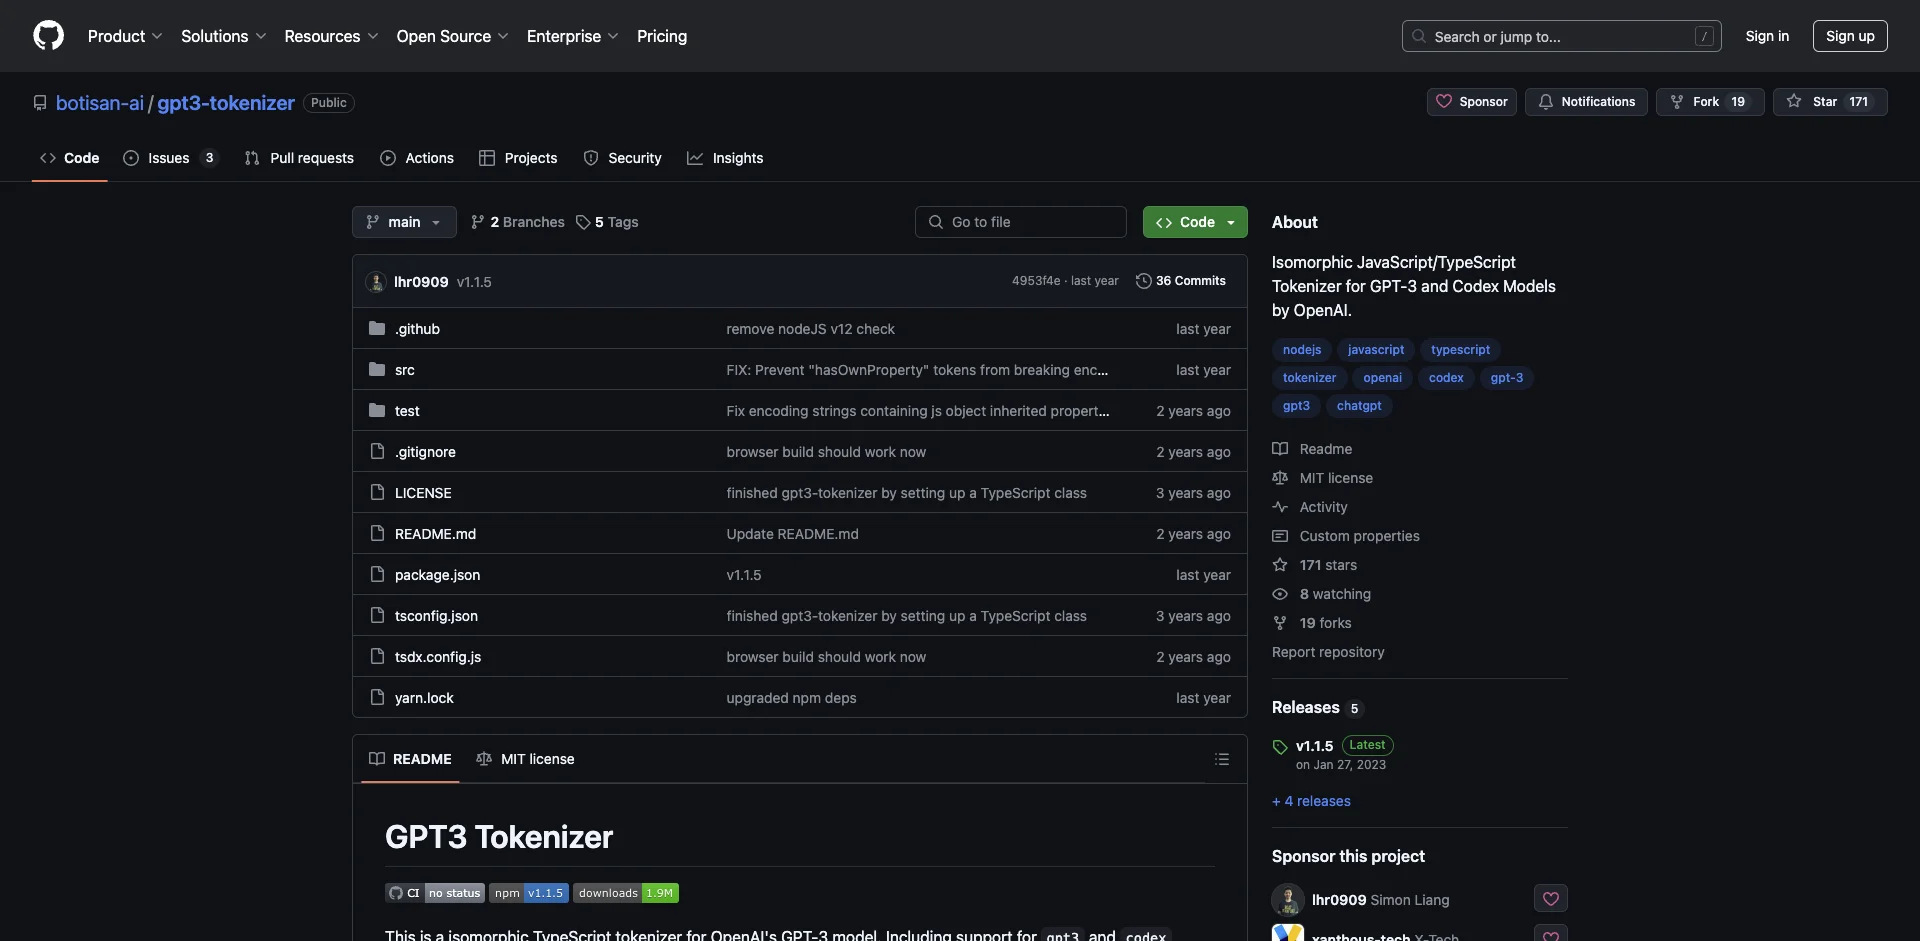The width and height of the screenshot is (1920, 941).
Task: Click the + 4 releases link
Action: pyautogui.click(x=1311, y=801)
